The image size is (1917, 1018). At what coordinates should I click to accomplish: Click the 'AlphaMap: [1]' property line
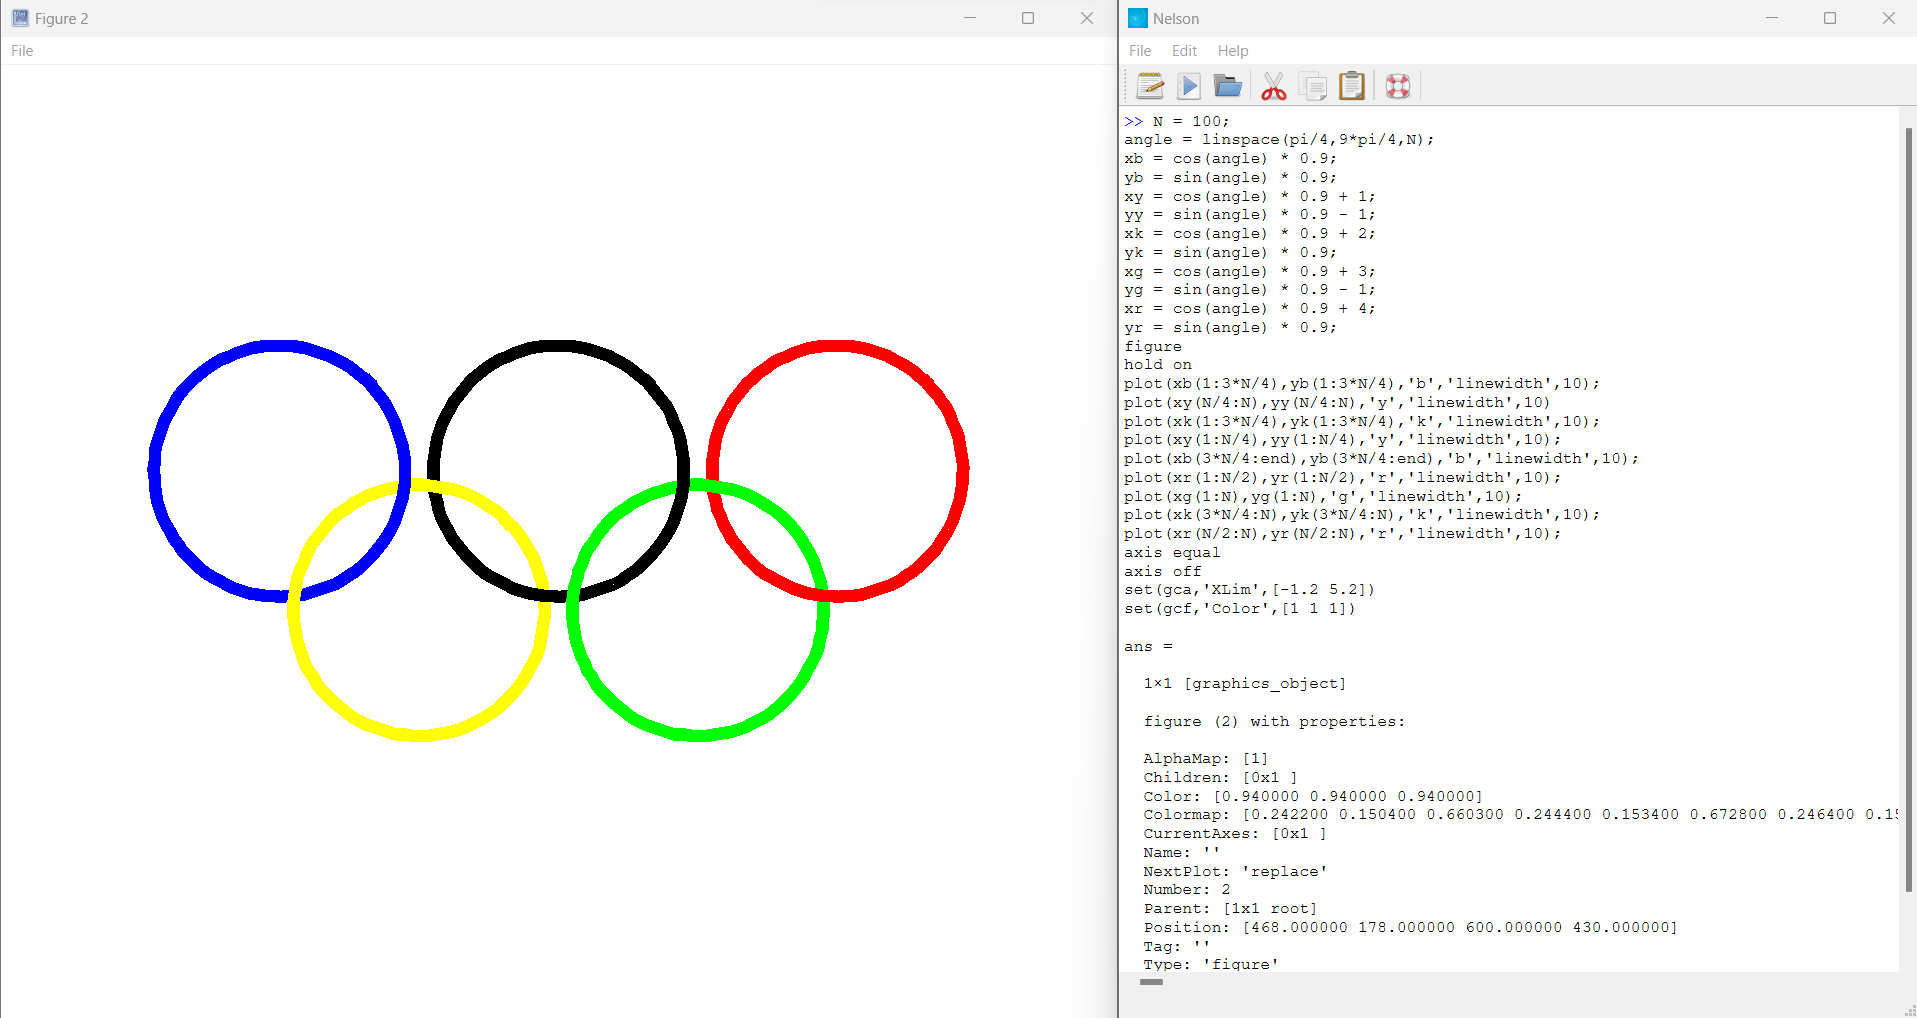click(1206, 759)
